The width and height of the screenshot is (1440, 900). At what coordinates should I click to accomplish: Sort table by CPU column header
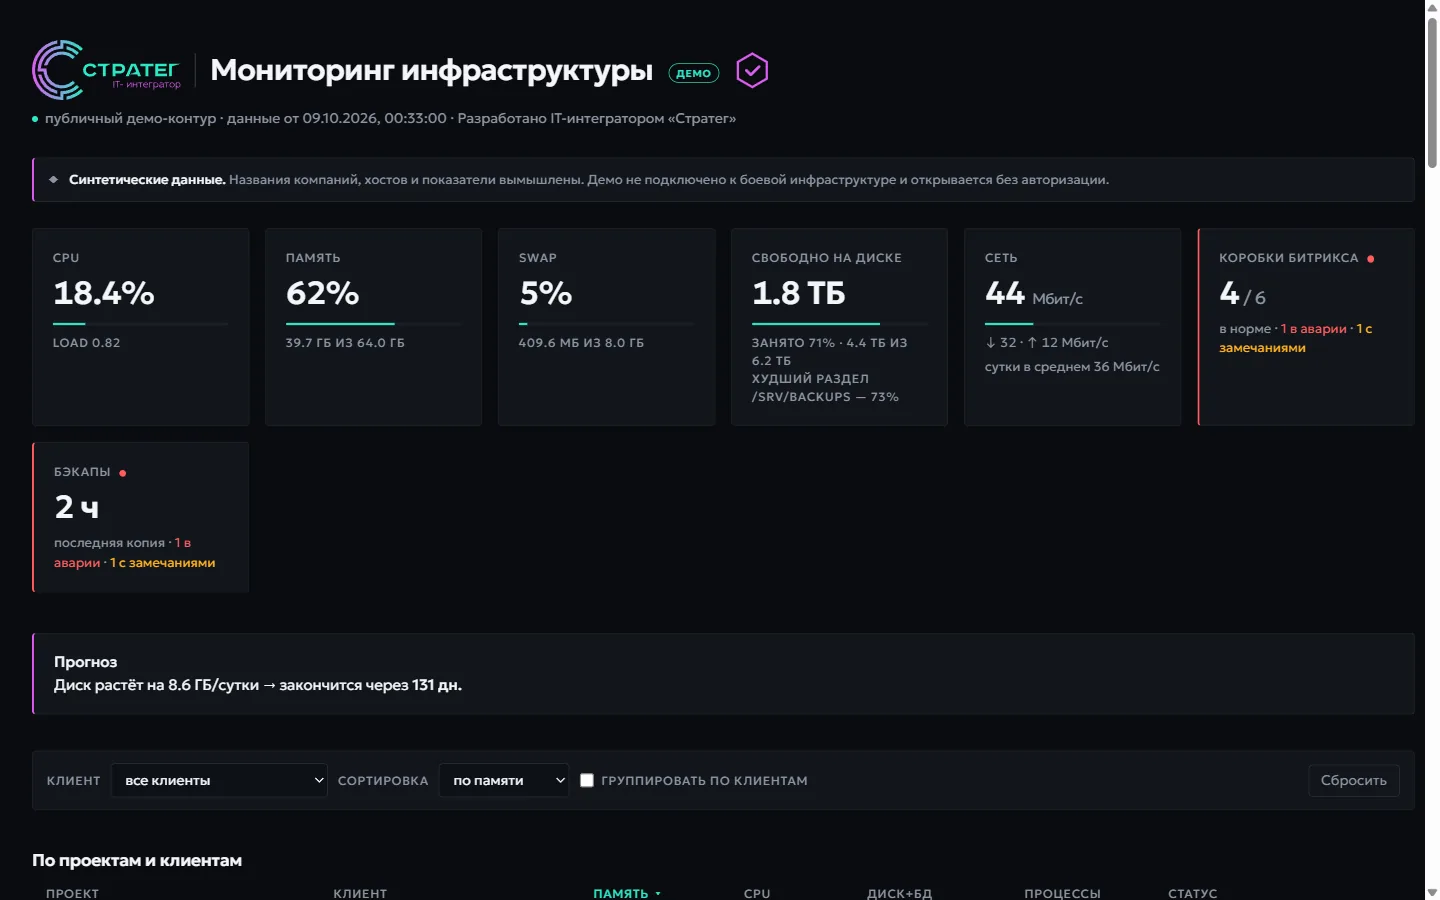coord(757,893)
